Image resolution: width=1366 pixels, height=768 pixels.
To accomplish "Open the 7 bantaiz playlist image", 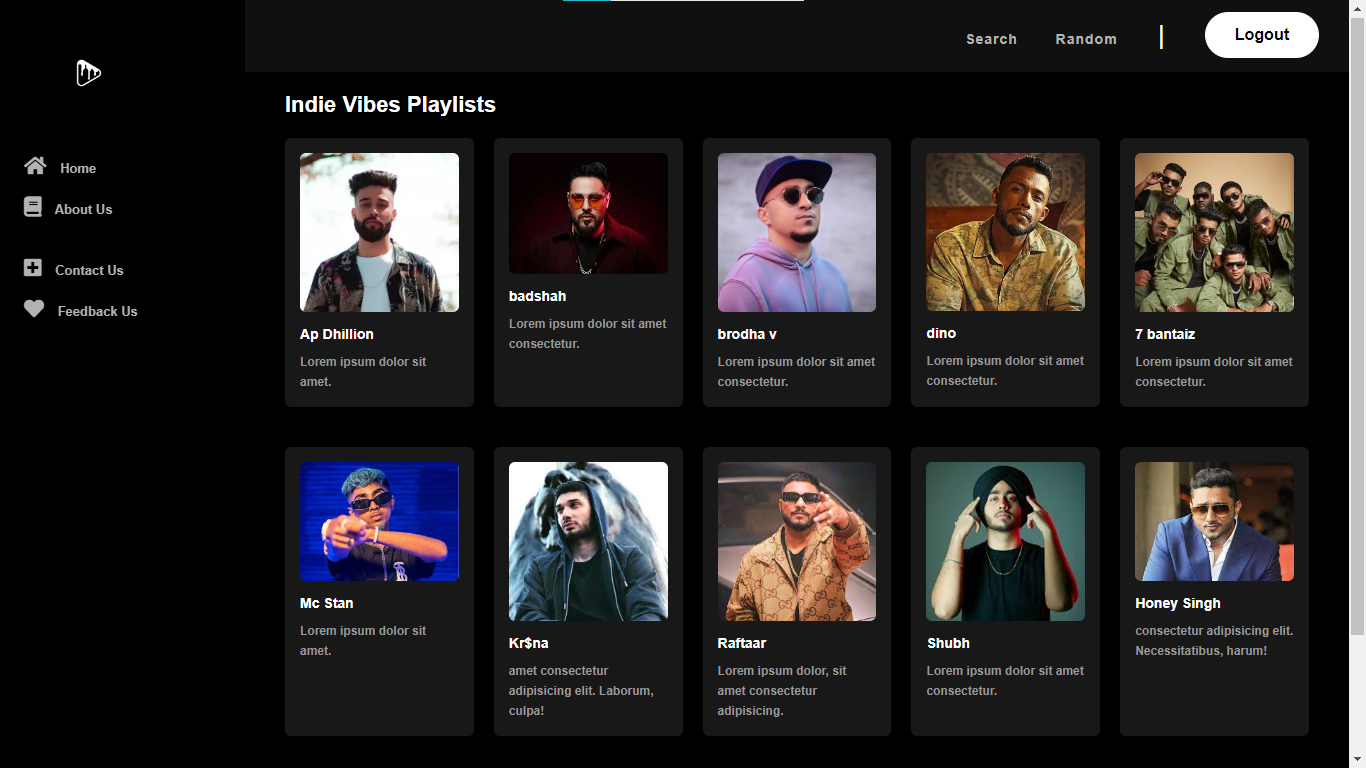I will 1214,232.
